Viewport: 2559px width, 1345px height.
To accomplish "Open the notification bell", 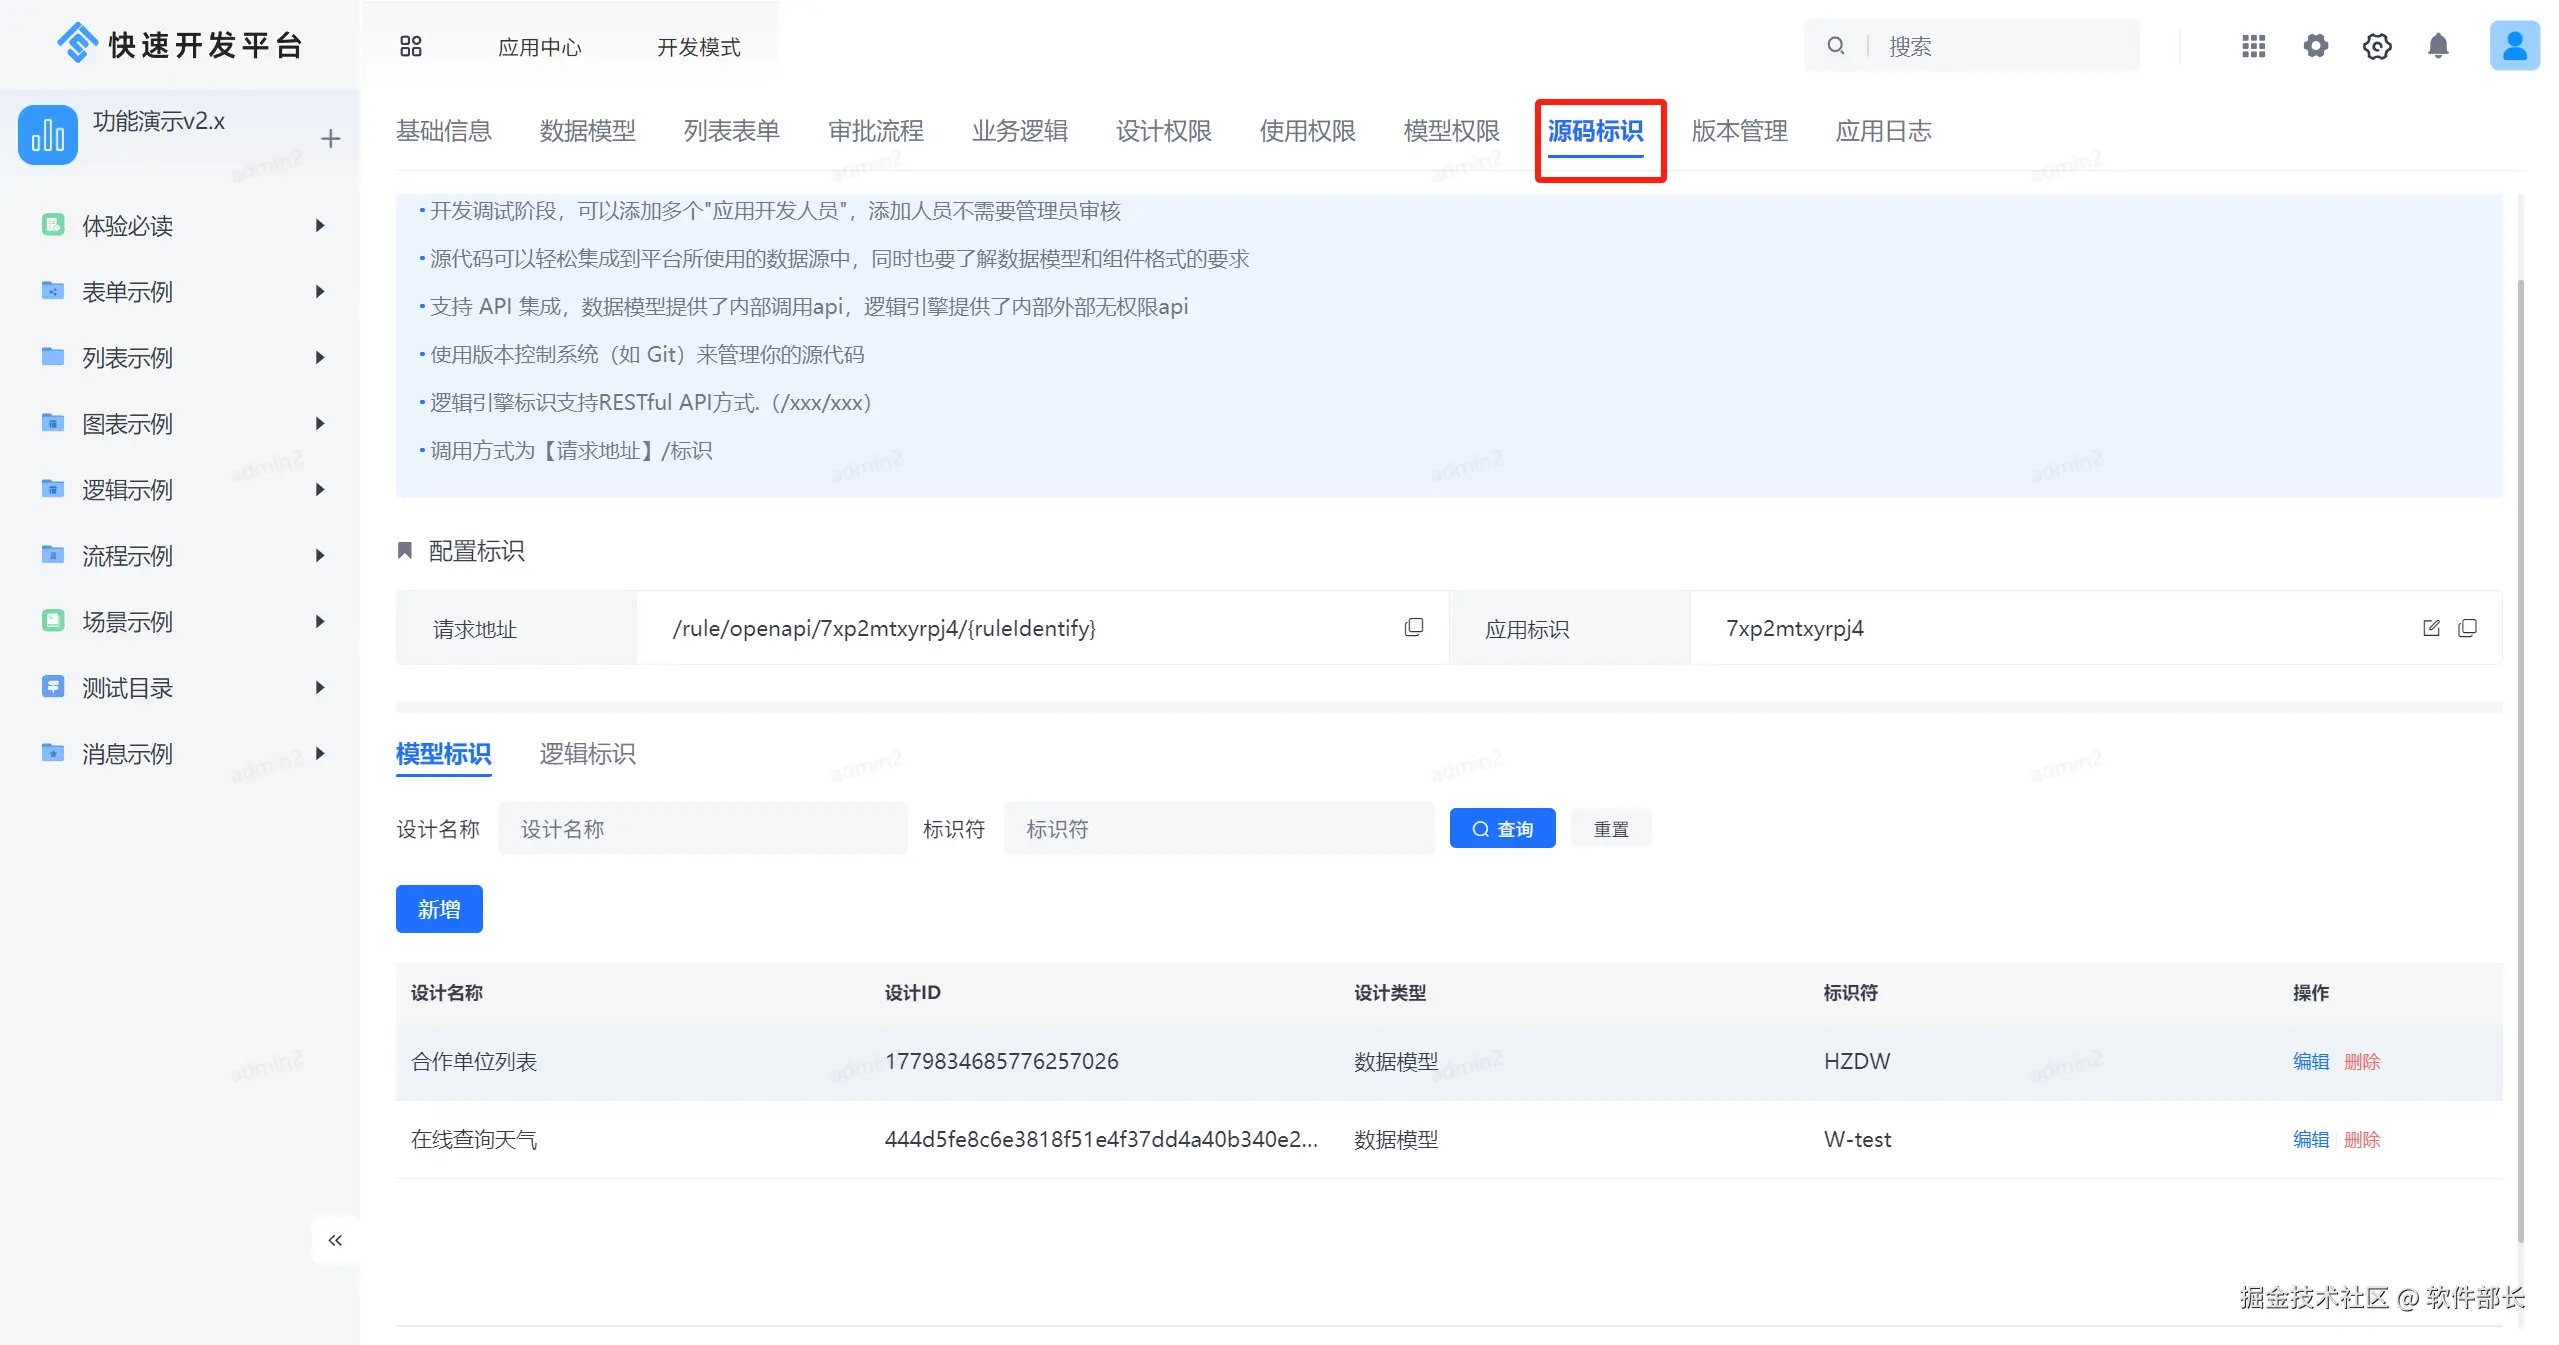I will (2438, 46).
